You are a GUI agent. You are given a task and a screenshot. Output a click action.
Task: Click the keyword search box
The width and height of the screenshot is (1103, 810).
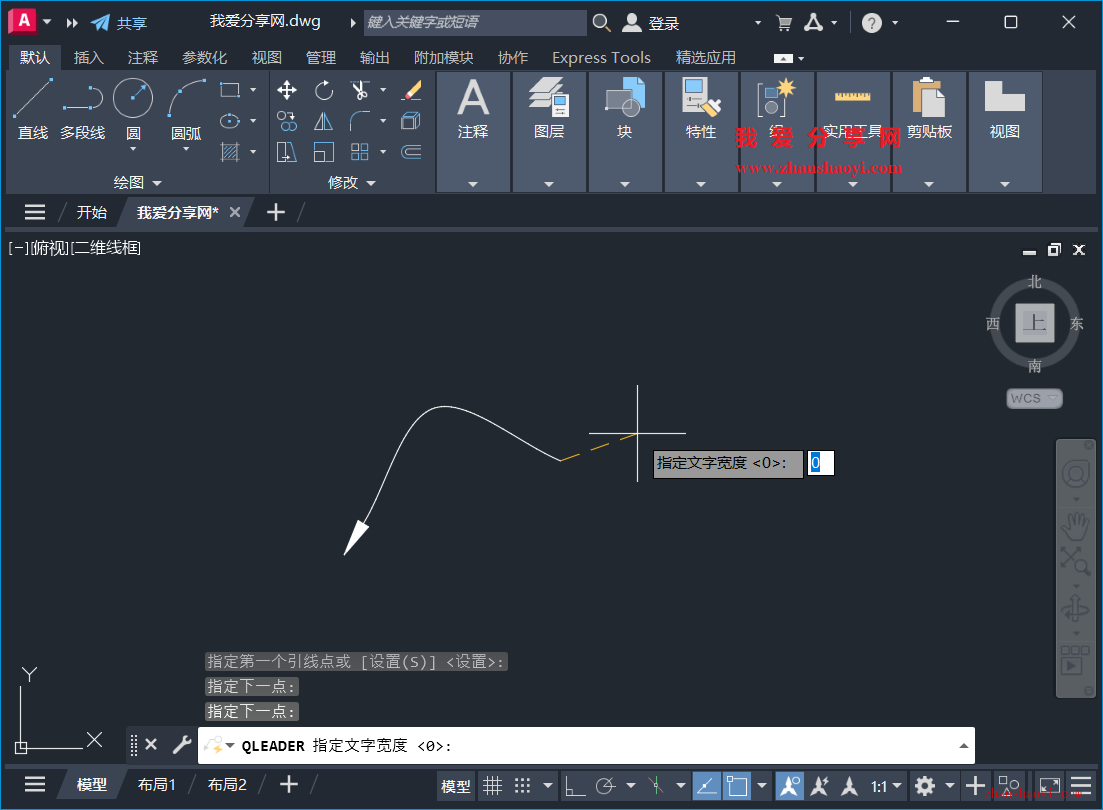(475, 23)
